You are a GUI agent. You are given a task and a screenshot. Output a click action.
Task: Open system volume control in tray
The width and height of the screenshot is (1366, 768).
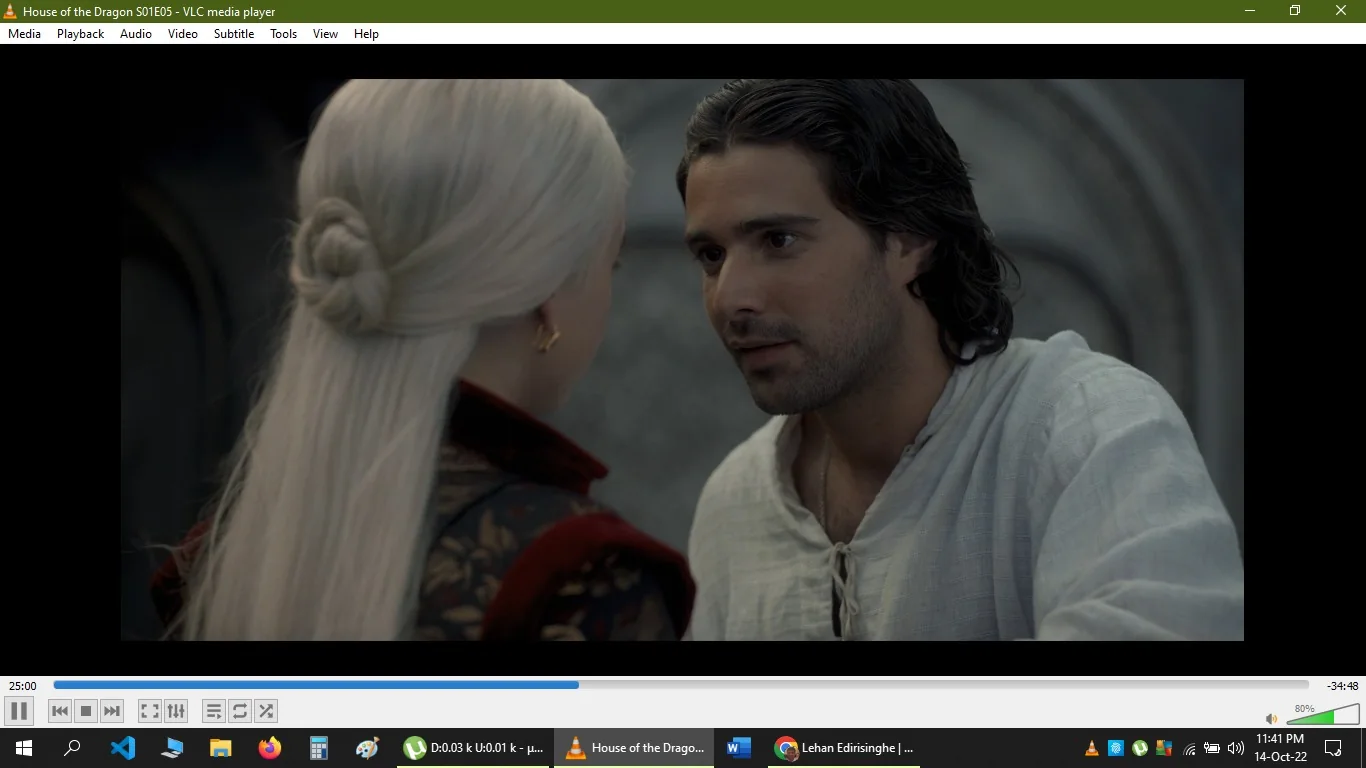pyautogui.click(x=1236, y=748)
